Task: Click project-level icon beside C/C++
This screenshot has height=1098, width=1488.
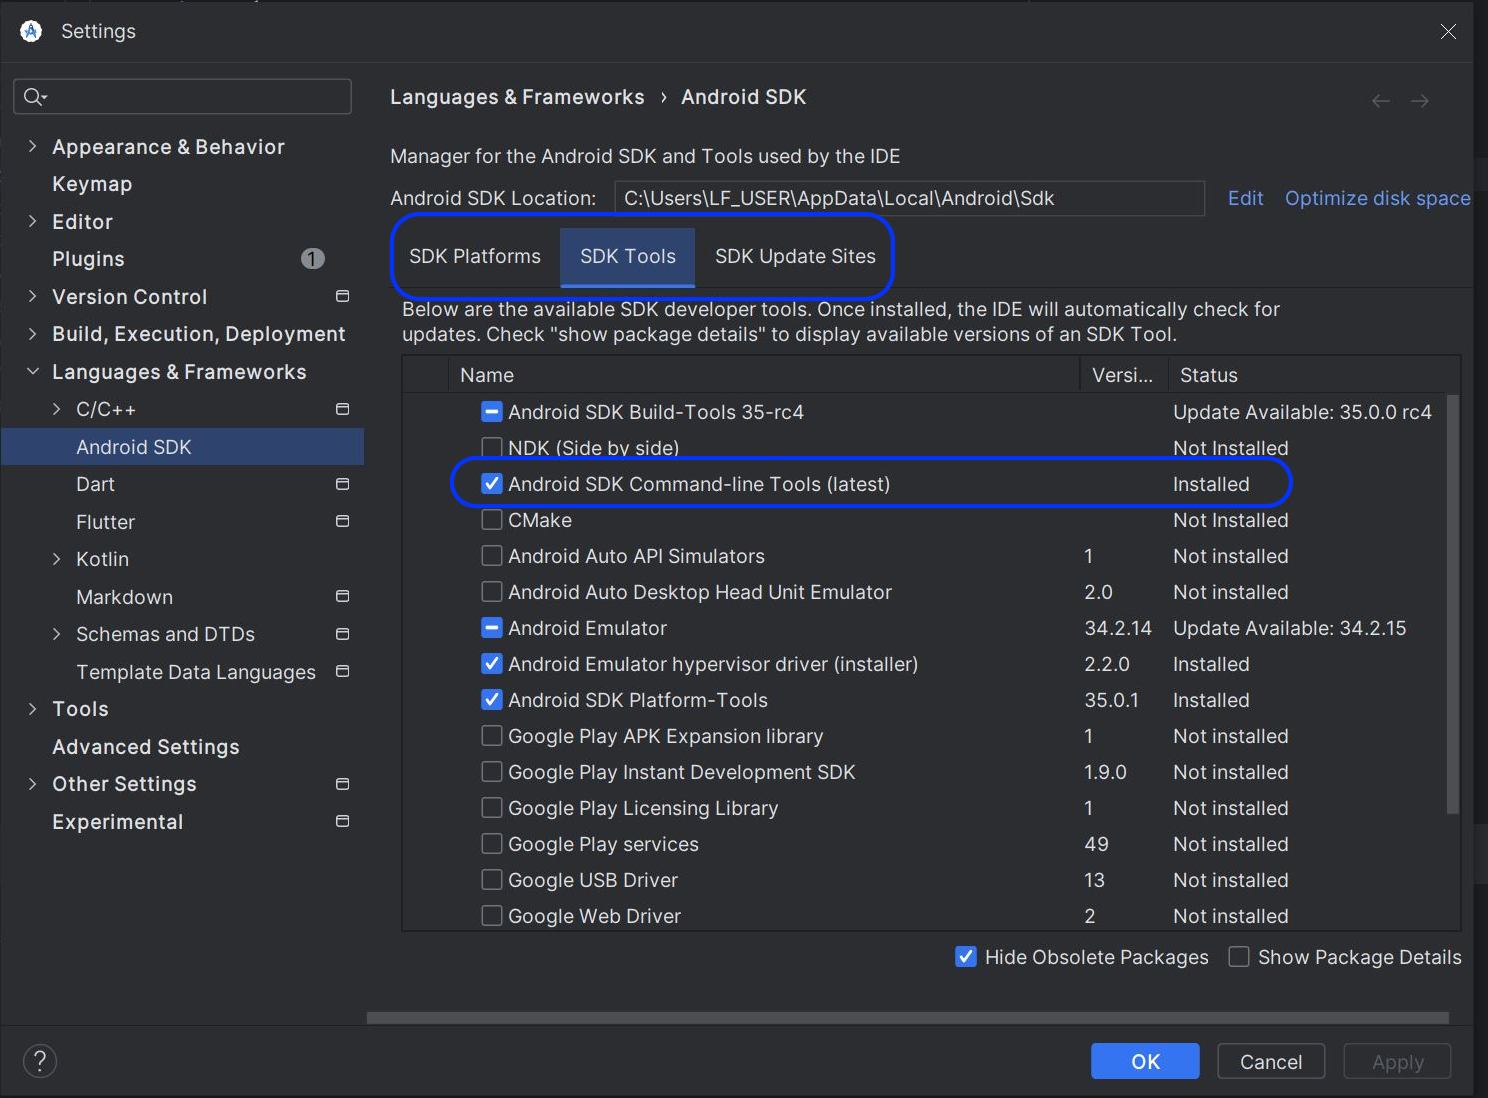Action: click(342, 409)
